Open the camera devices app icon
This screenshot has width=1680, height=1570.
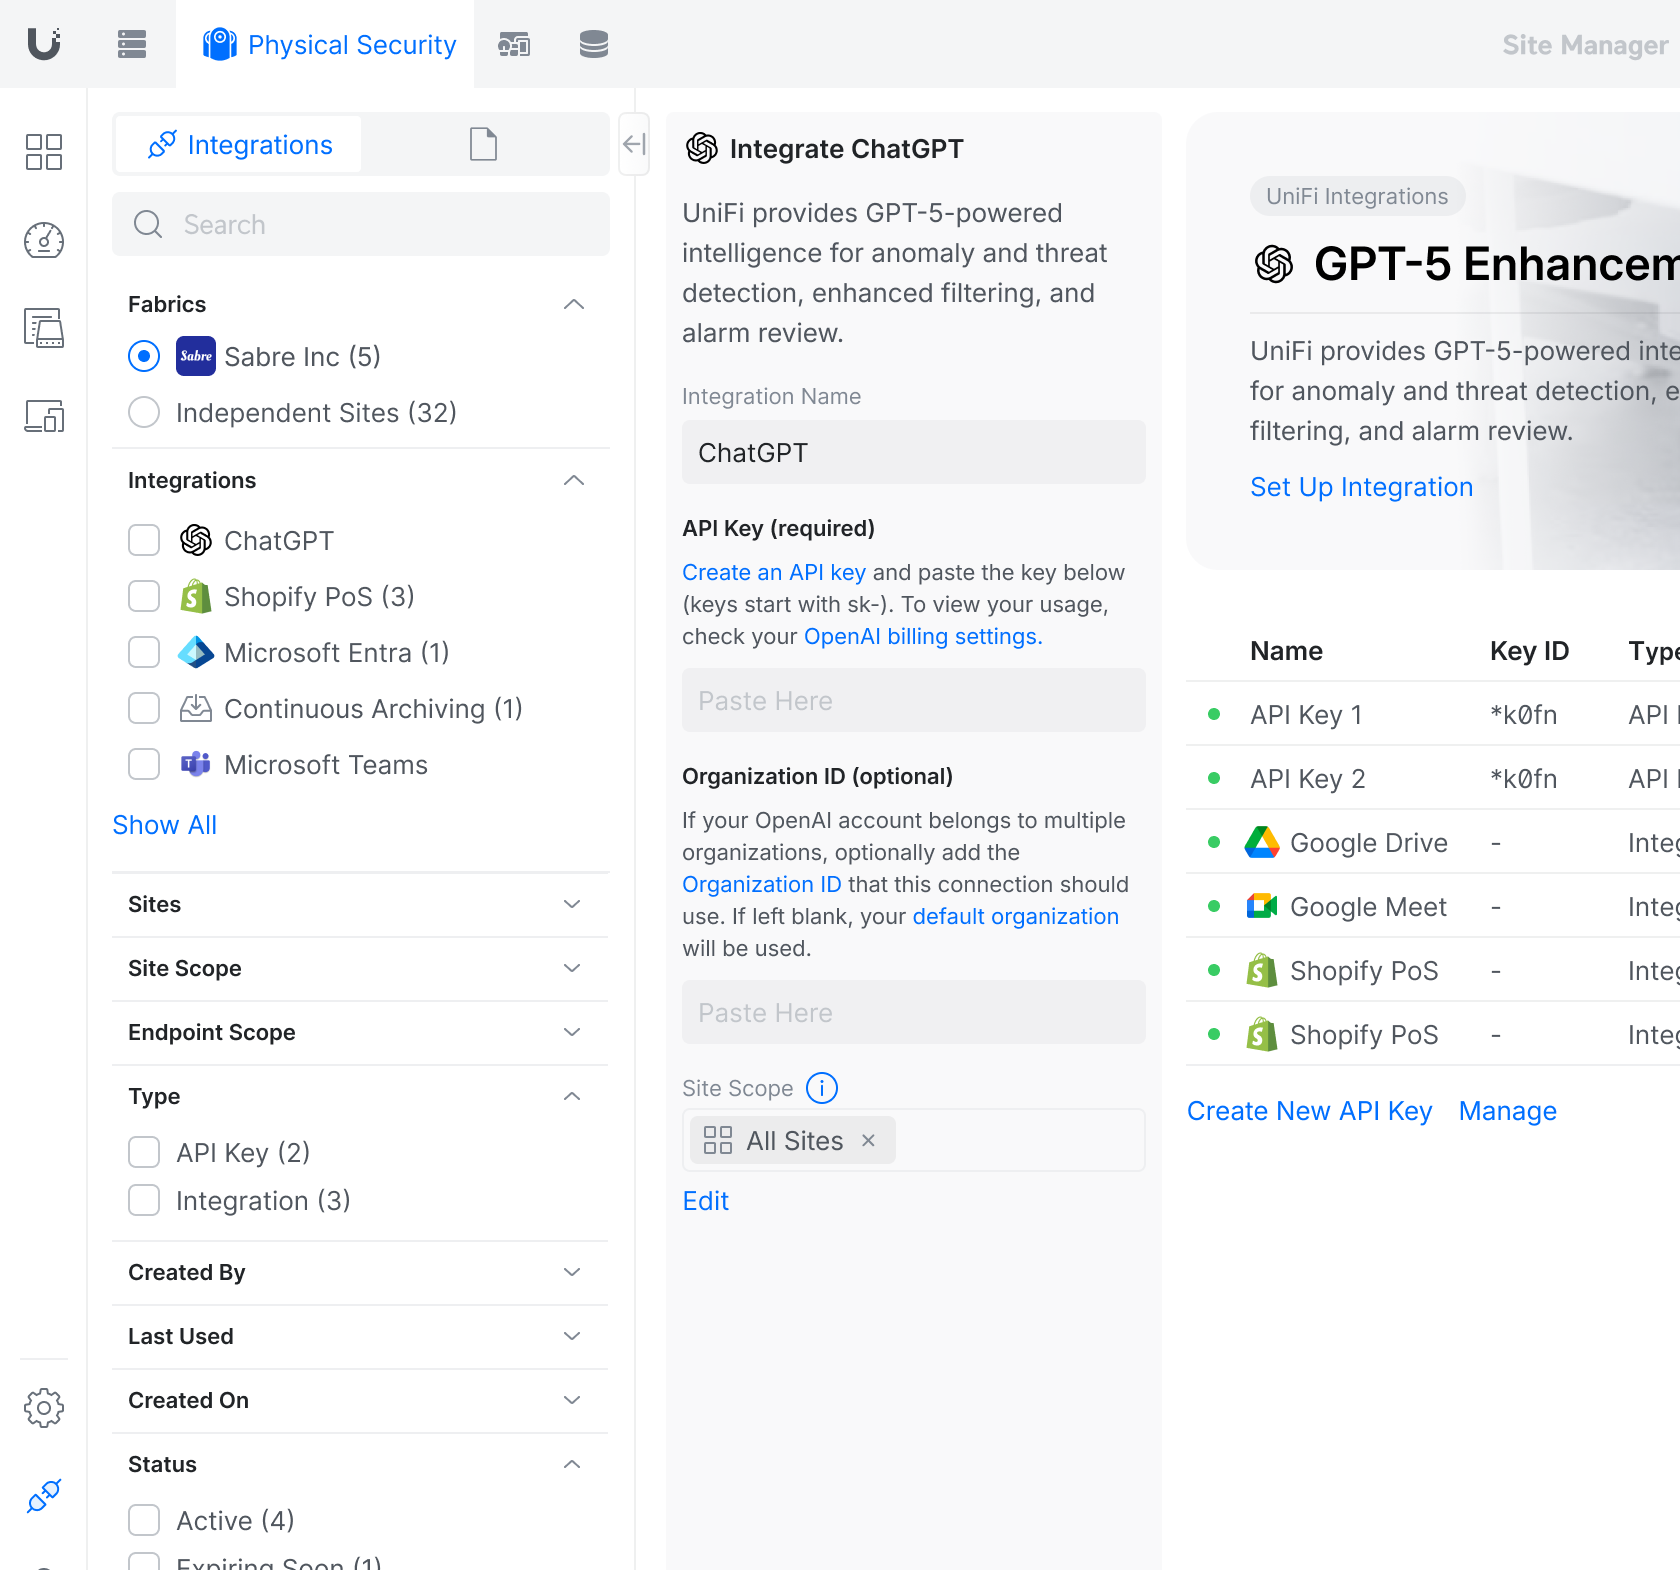[x=514, y=44]
